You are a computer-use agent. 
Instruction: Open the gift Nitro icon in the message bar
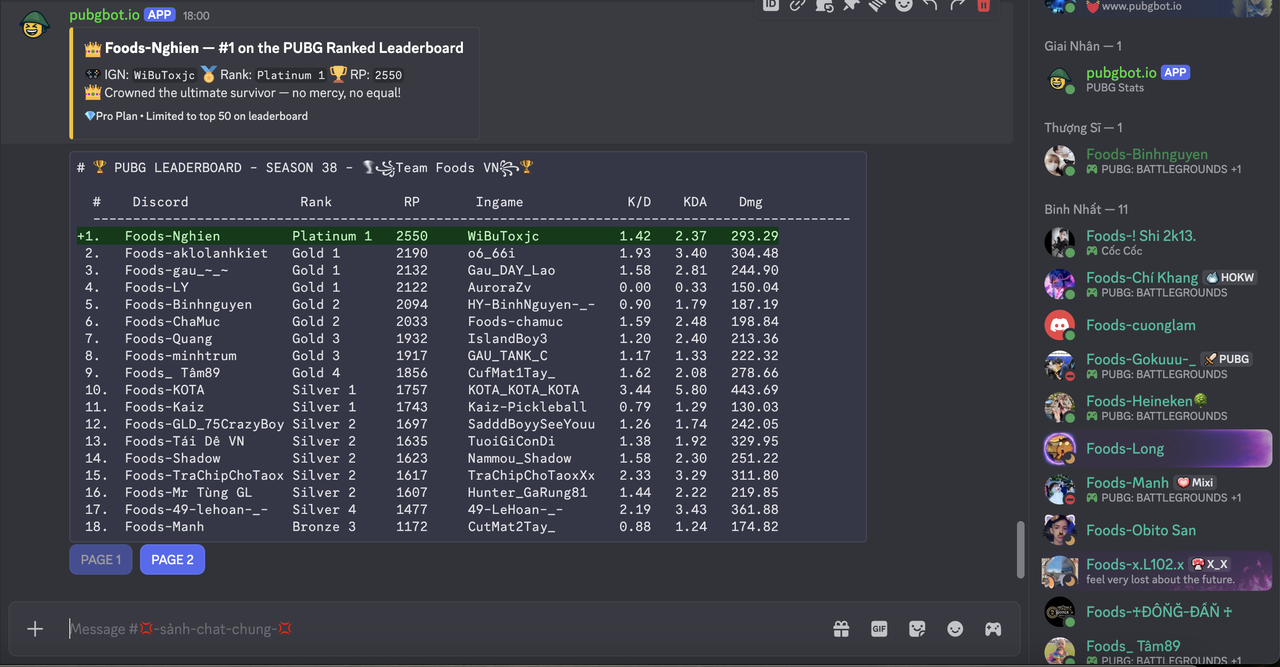click(x=841, y=629)
